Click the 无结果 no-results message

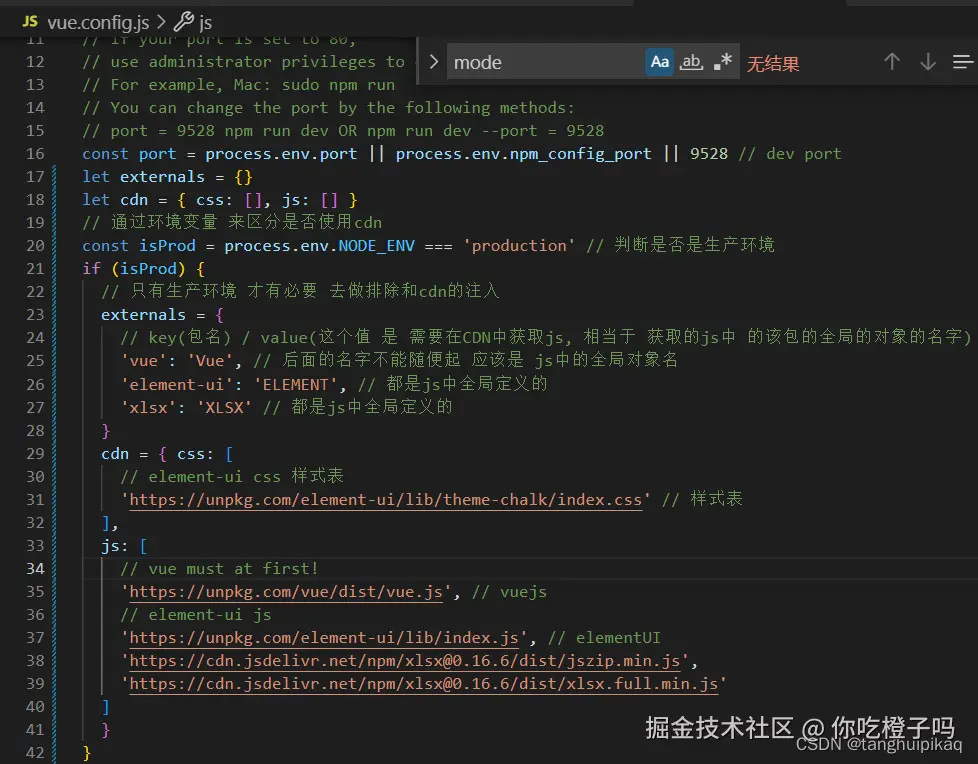(773, 64)
